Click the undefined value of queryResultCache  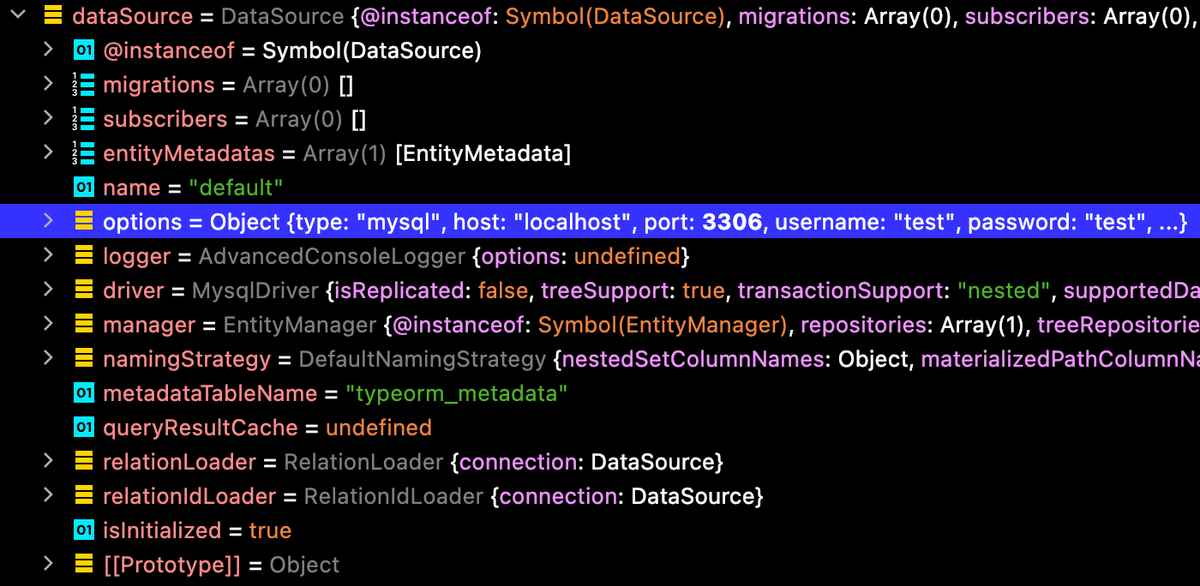tap(379, 427)
